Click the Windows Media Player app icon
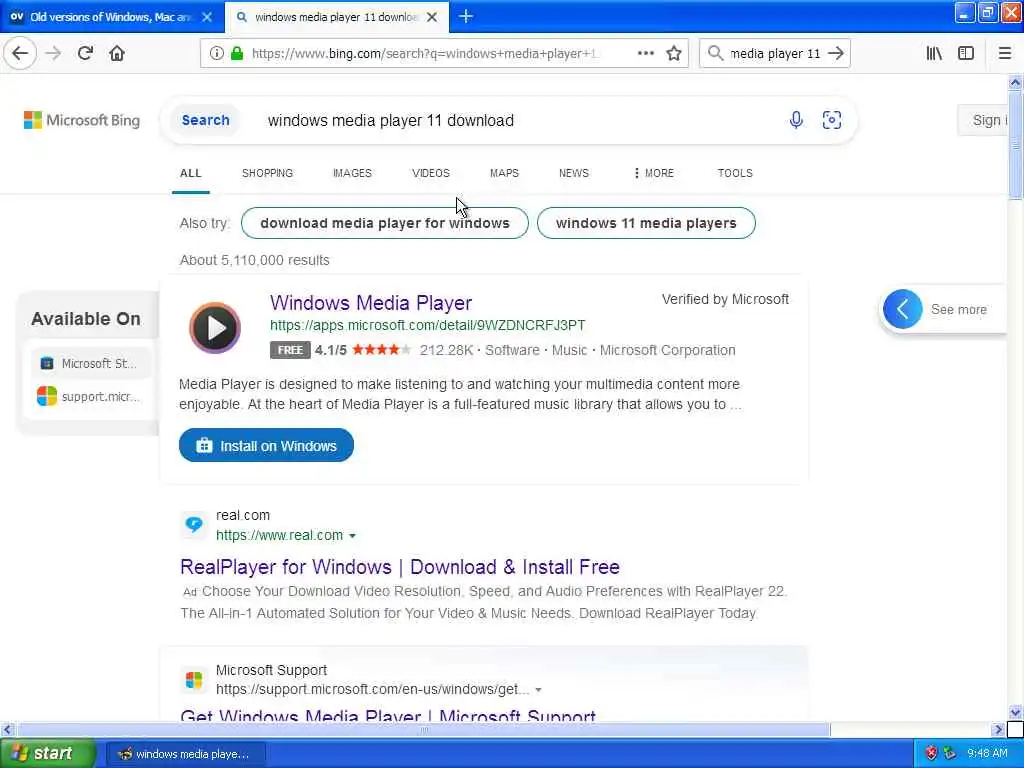 pyautogui.click(x=215, y=328)
